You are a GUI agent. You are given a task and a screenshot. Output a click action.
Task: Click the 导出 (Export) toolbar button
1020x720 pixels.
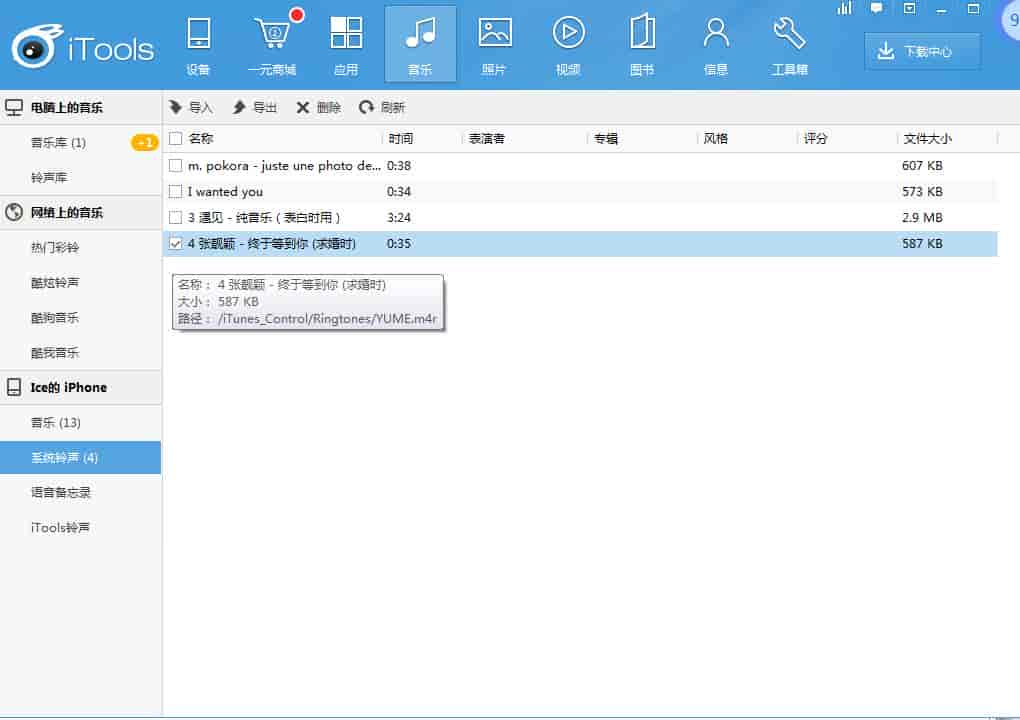(x=254, y=107)
